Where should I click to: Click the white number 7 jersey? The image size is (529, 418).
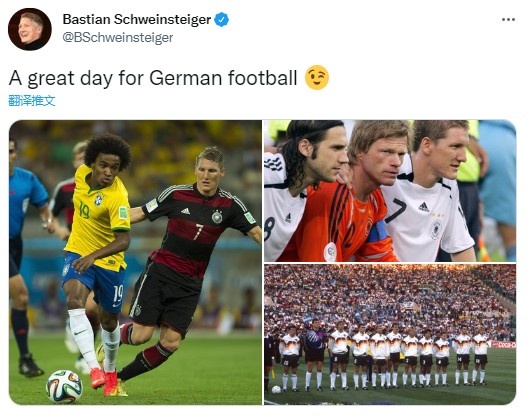[428, 218]
